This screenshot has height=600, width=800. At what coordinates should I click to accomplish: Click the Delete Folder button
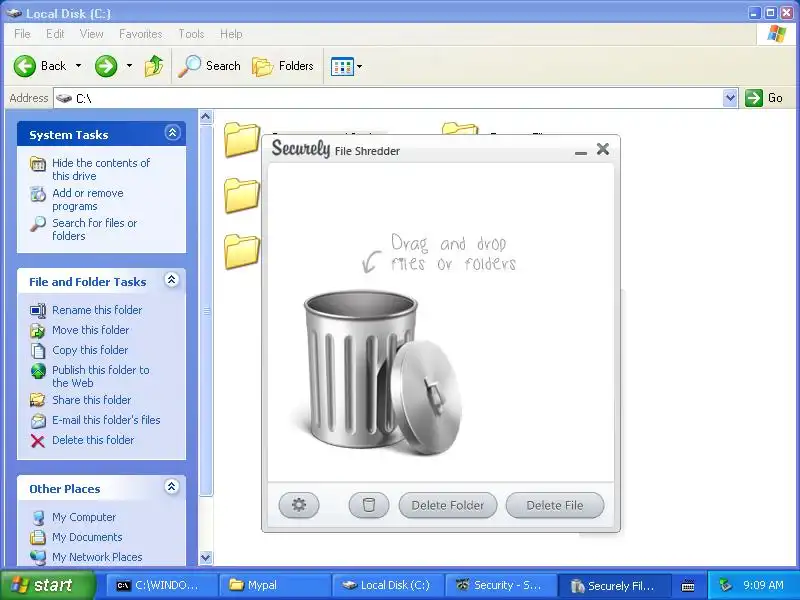pos(447,505)
